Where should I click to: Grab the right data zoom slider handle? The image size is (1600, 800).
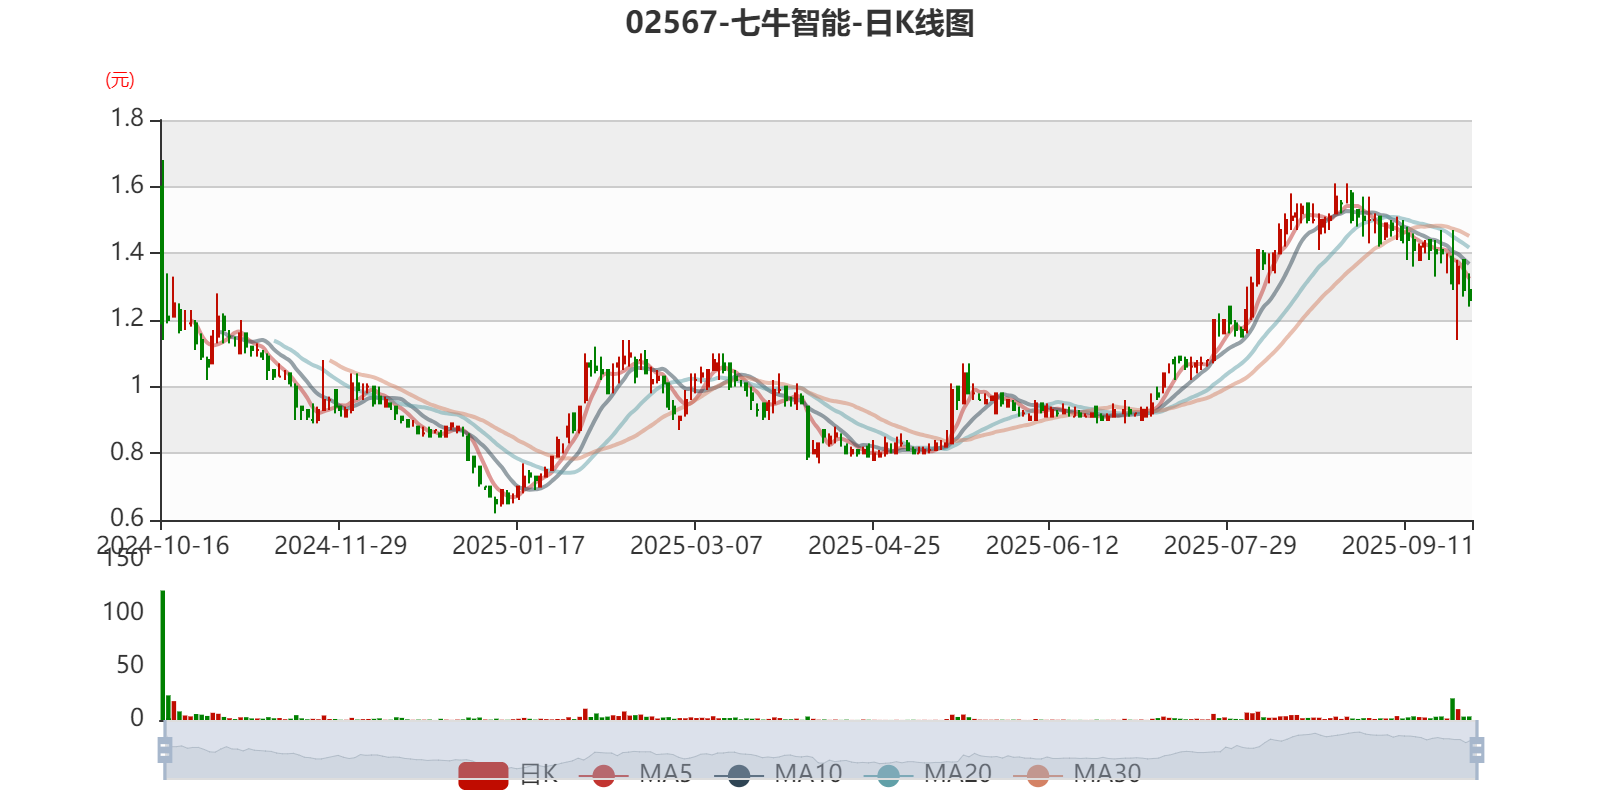click(x=1476, y=750)
